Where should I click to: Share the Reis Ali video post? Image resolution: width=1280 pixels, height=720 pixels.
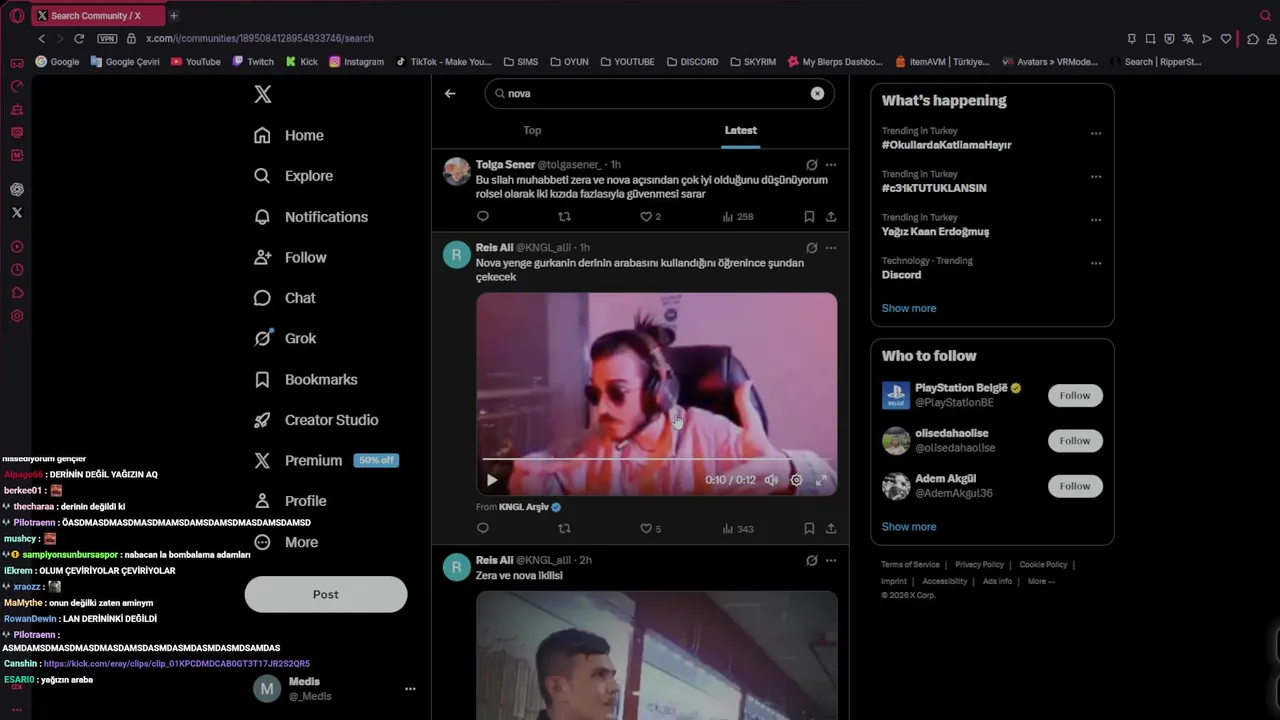point(831,528)
